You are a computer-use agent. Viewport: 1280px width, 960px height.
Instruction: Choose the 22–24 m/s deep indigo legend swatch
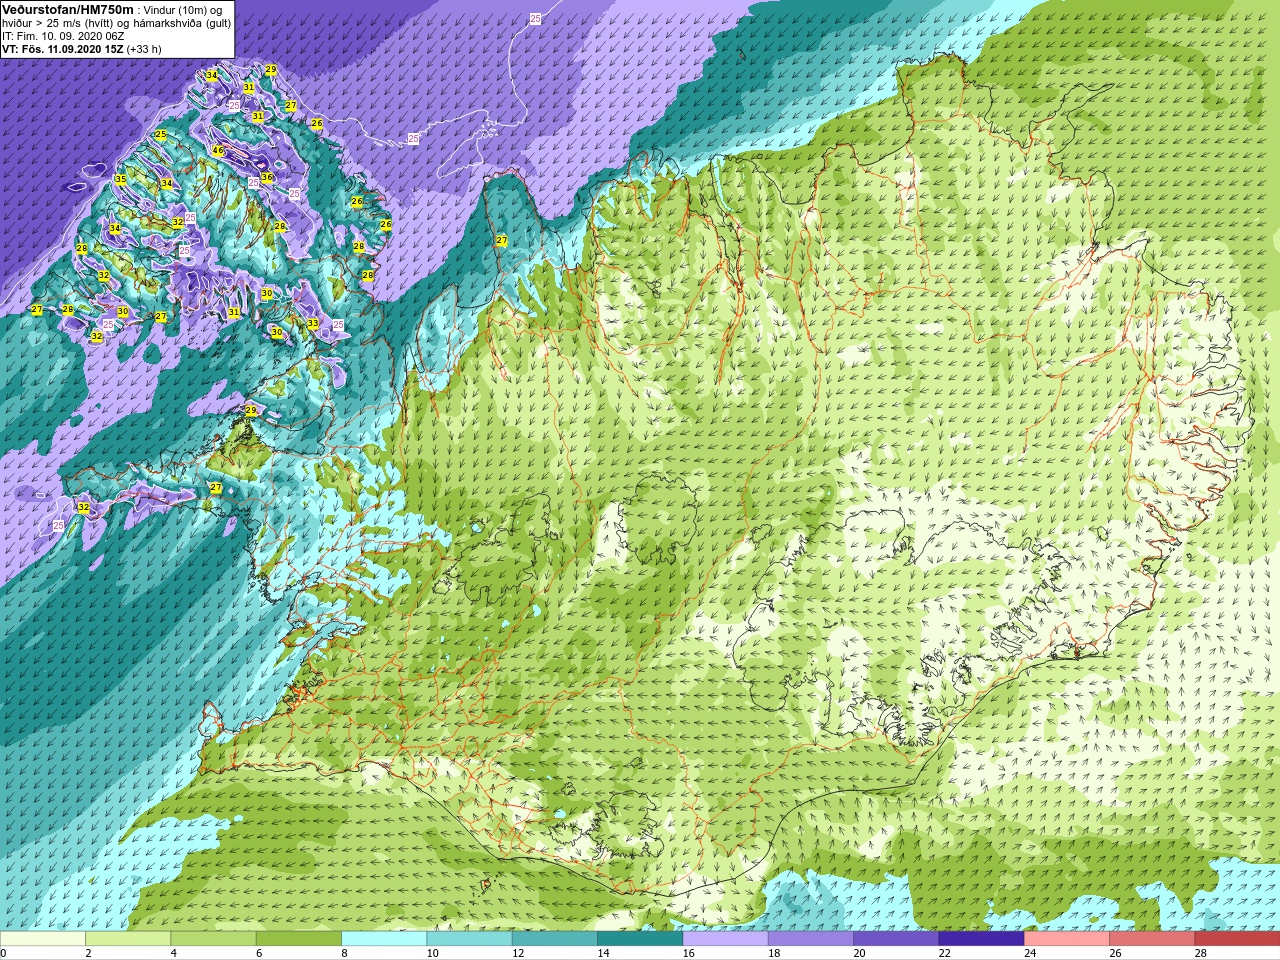981,939
